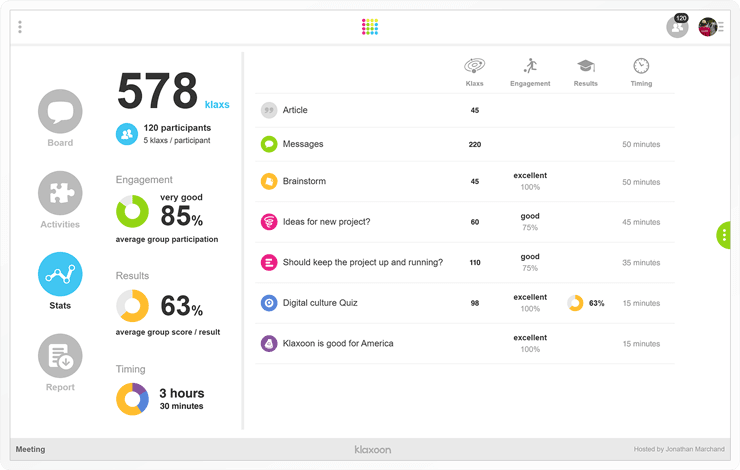Click the green Engagement donut chart
Image resolution: width=740 pixels, height=470 pixels.
[x=132, y=212]
